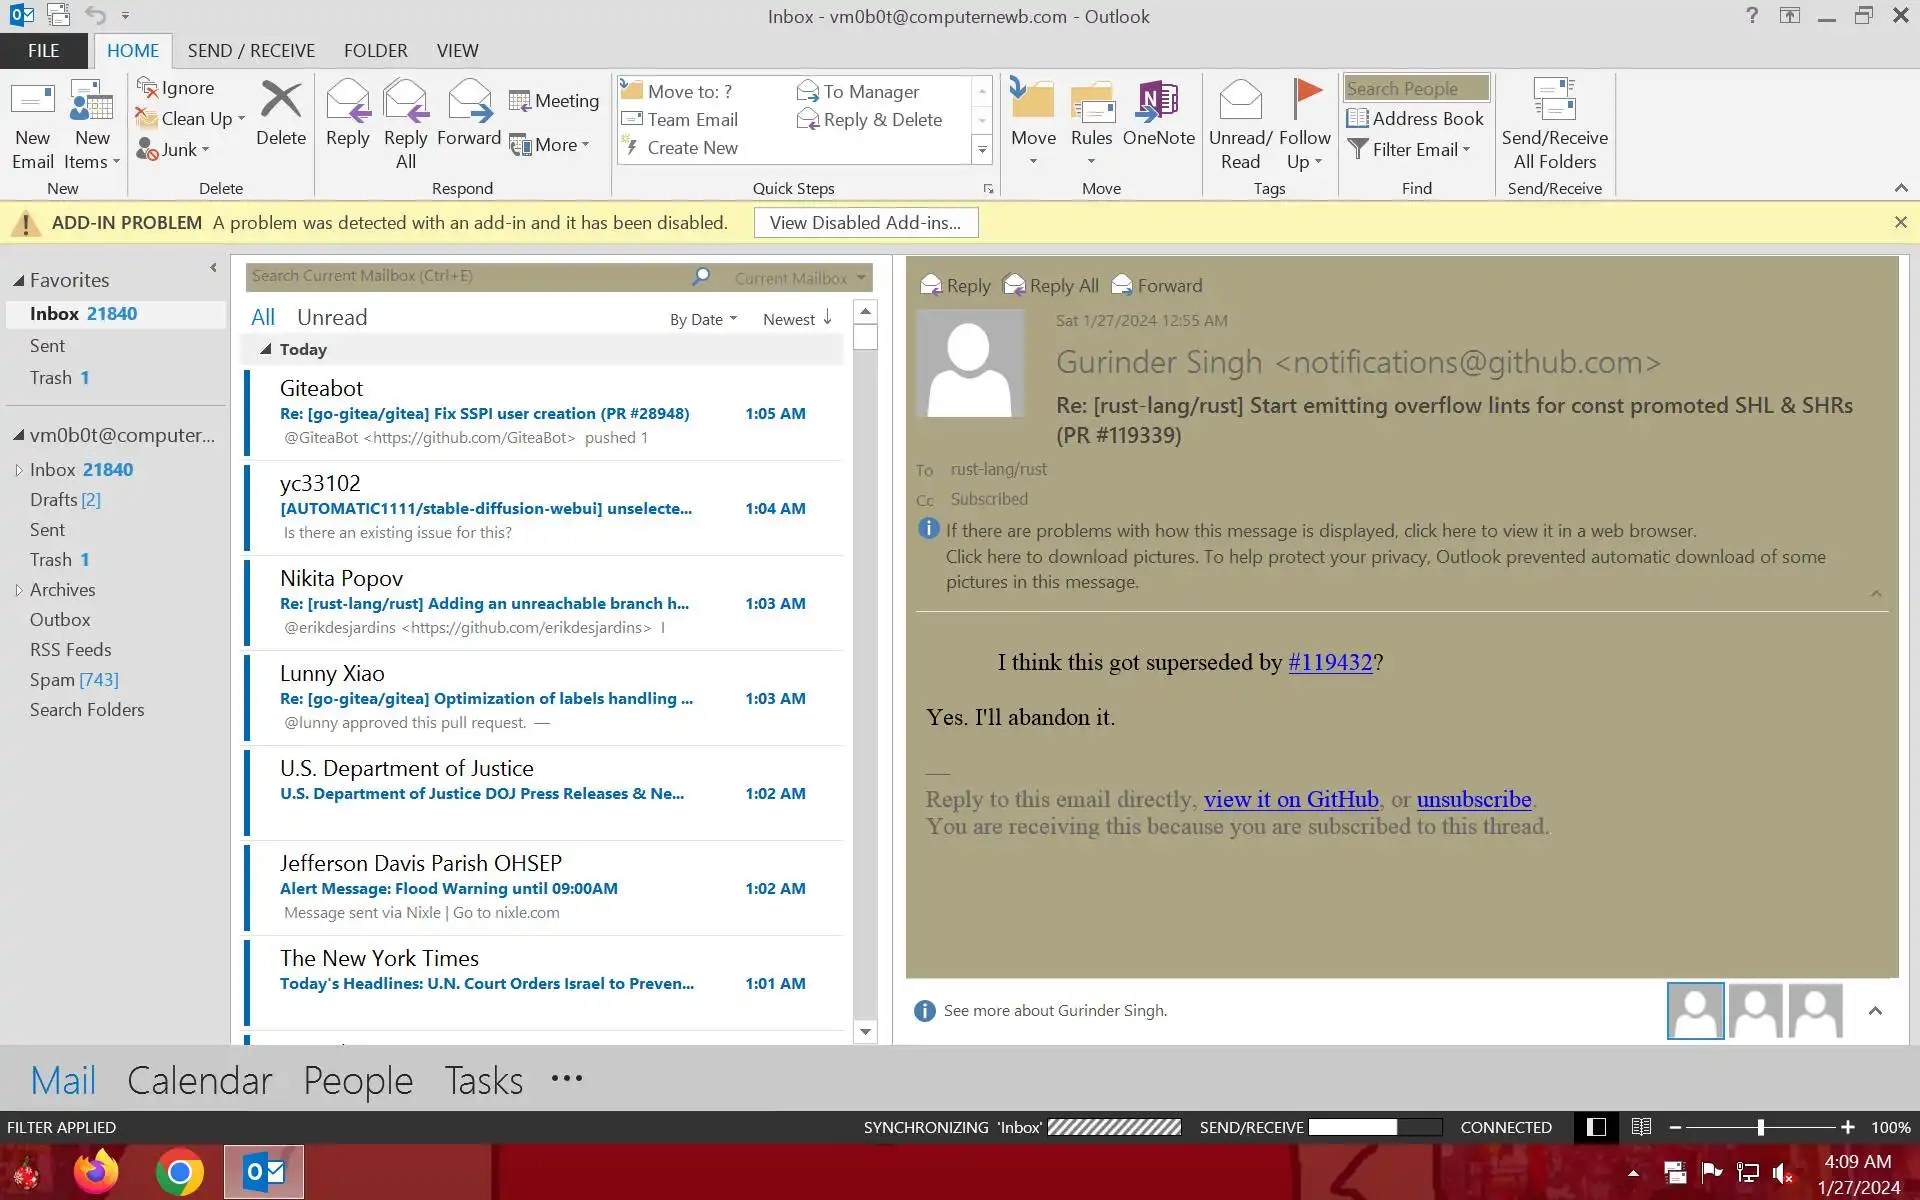The image size is (1920, 1200).
Task: Click Unread/Read envelope icon
Action: [x=1240, y=100]
